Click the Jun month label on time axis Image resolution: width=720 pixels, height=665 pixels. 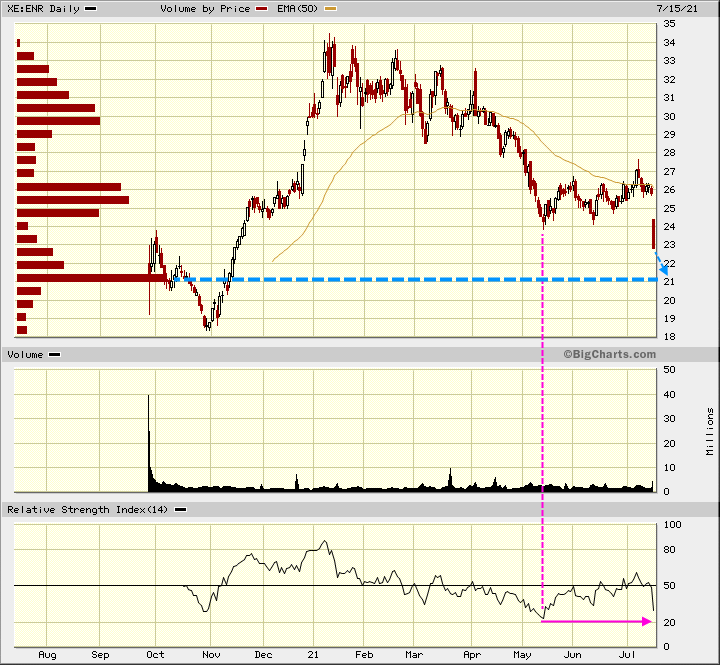[x=573, y=655]
